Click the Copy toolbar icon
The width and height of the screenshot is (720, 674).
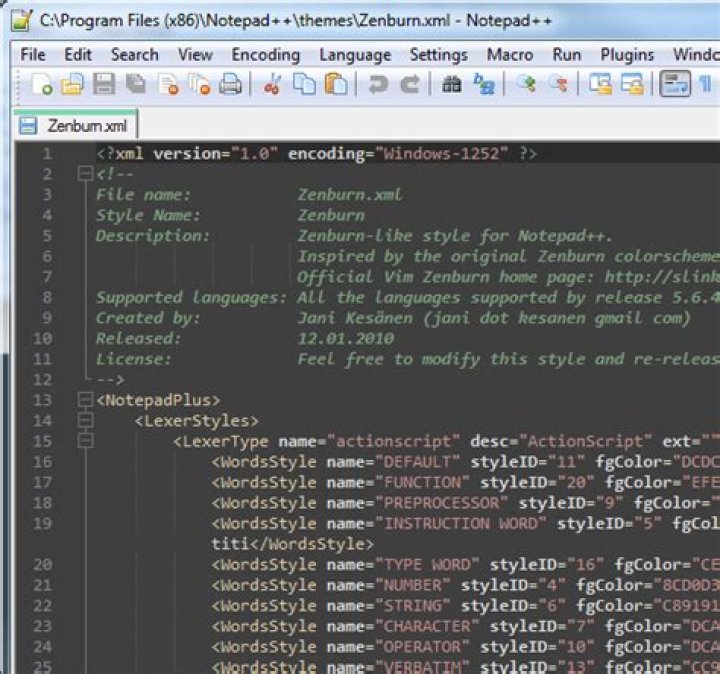coord(304,84)
